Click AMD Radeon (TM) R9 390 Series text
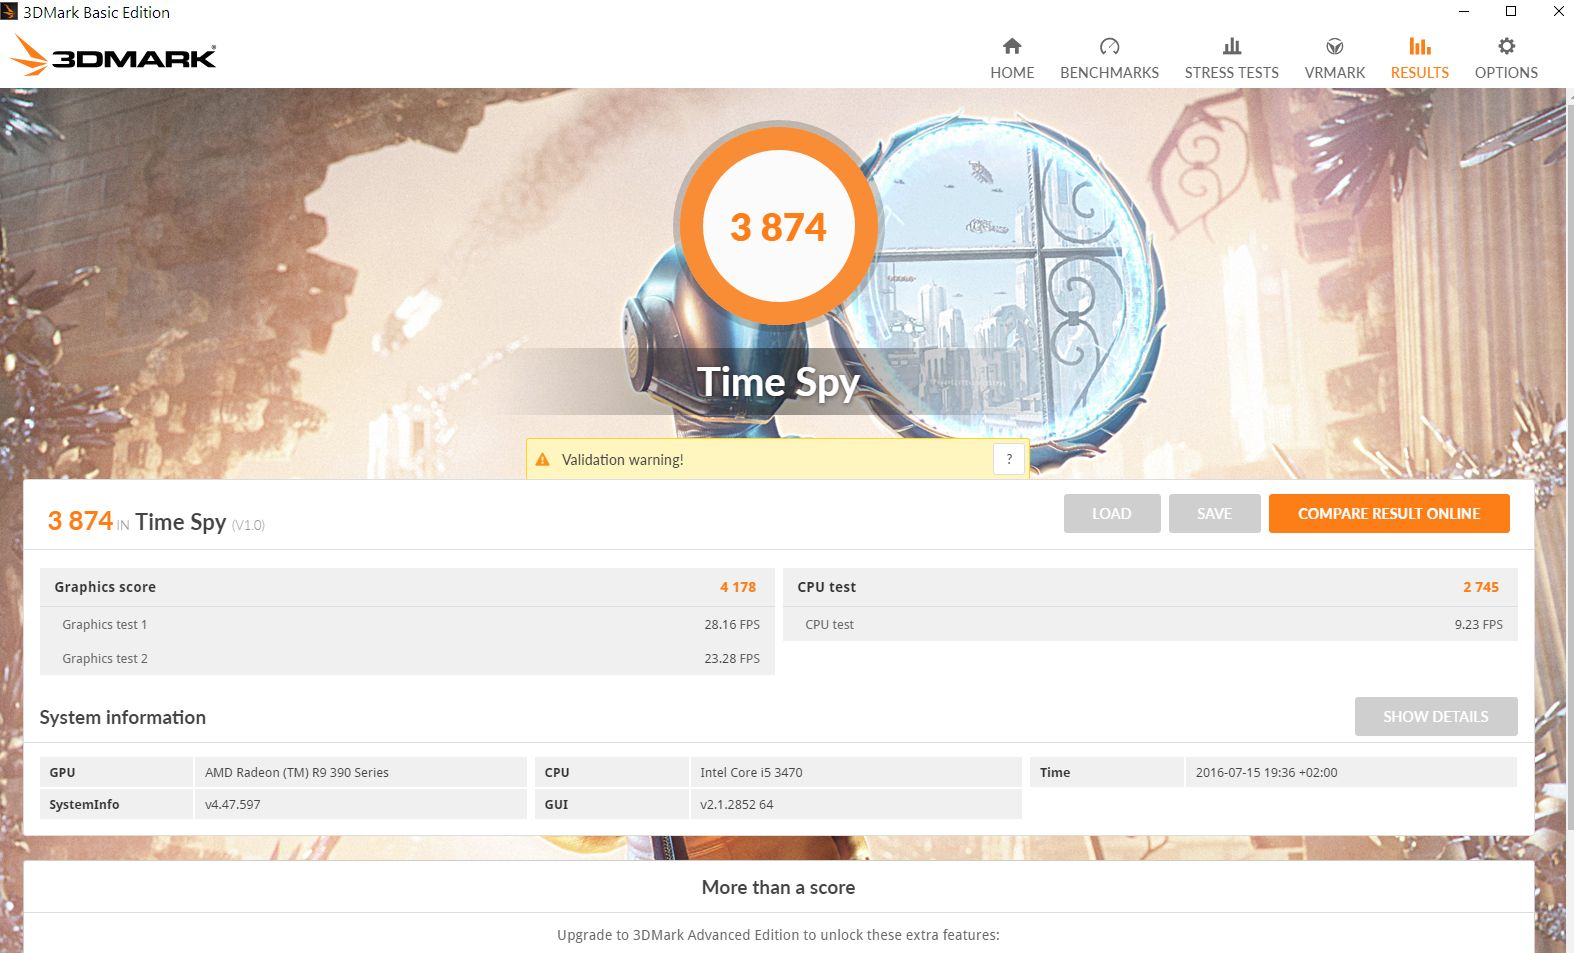1574x953 pixels. pos(296,772)
